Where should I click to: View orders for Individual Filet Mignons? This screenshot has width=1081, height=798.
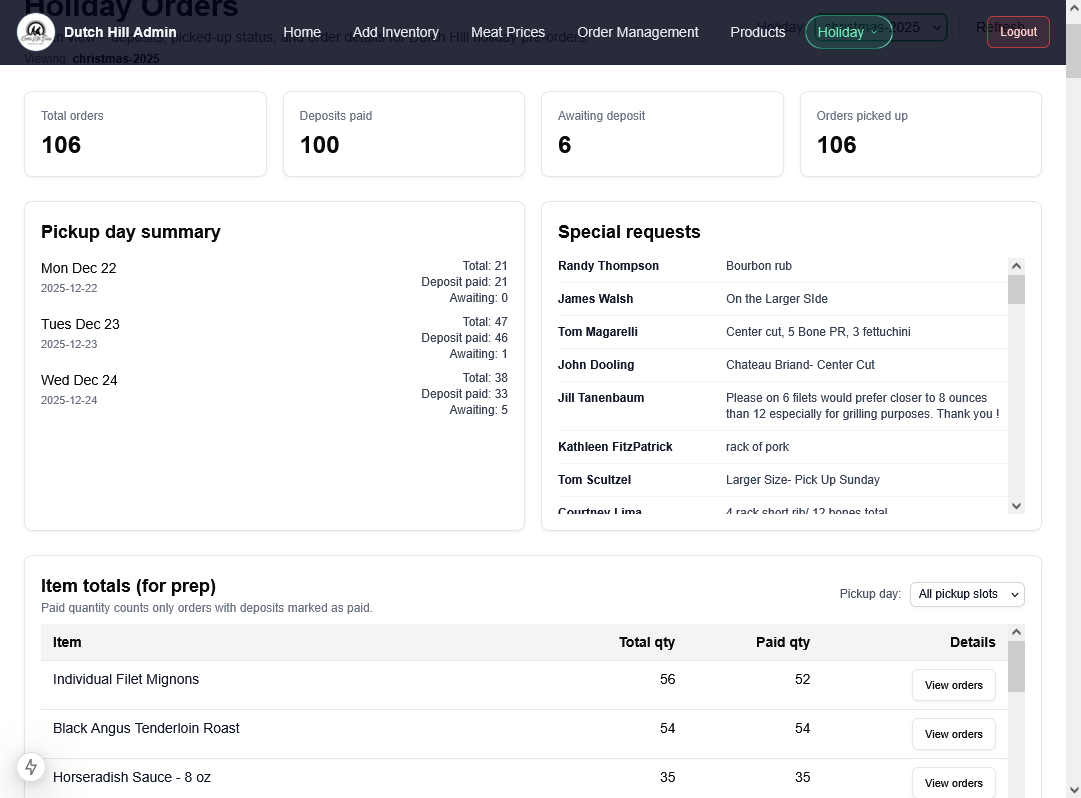click(x=953, y=685)
